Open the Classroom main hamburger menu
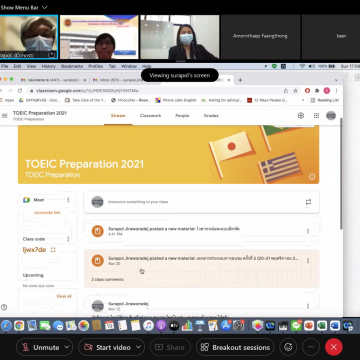Viewport: 360px width, 360px height. (5, 116)
